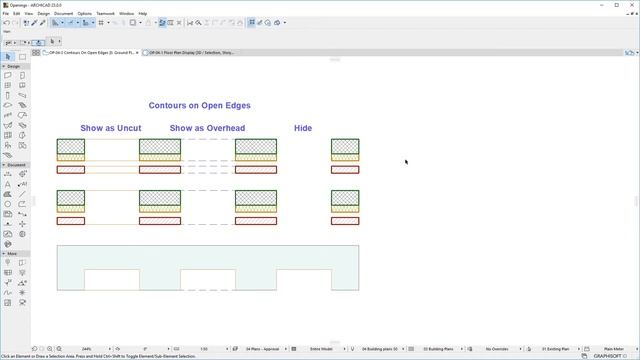Open the grid snap dropdown arrow
Screen dimensions: 640x360
click(x=109, y=23)
